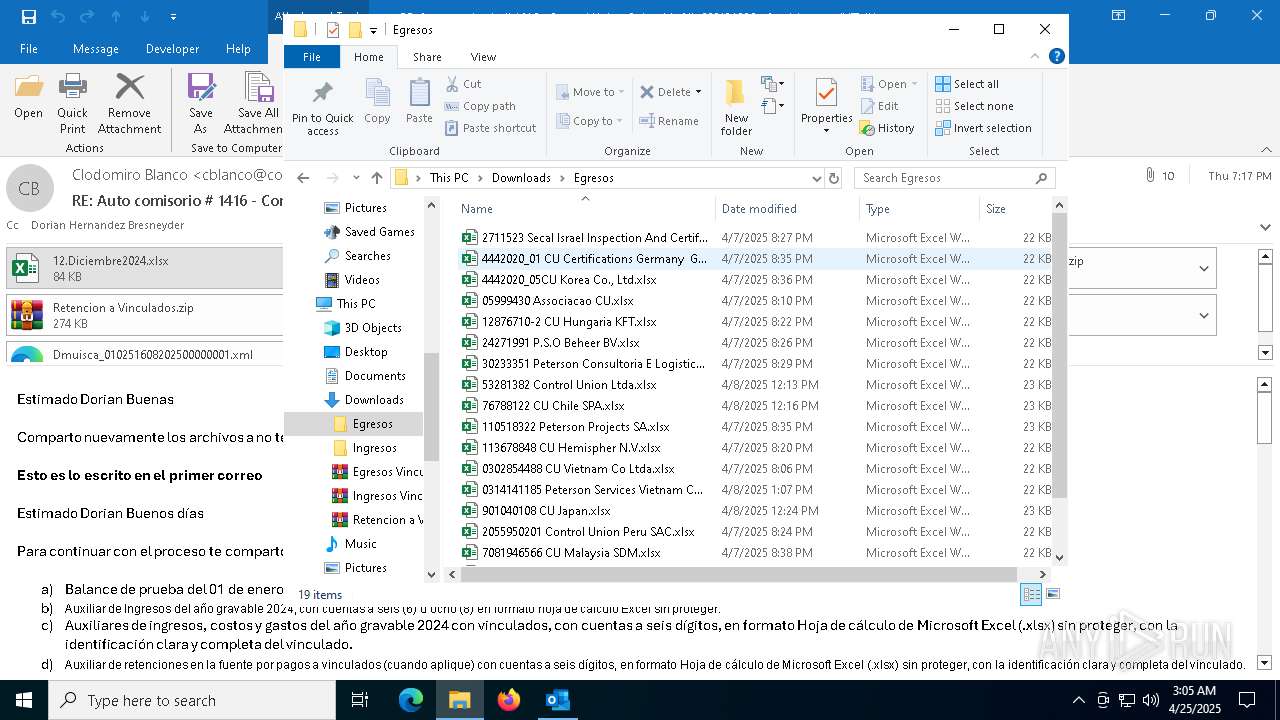The width and height of the screenshot is (1280, 720).
Task: Create a New folder
Action: pos(736,108)
